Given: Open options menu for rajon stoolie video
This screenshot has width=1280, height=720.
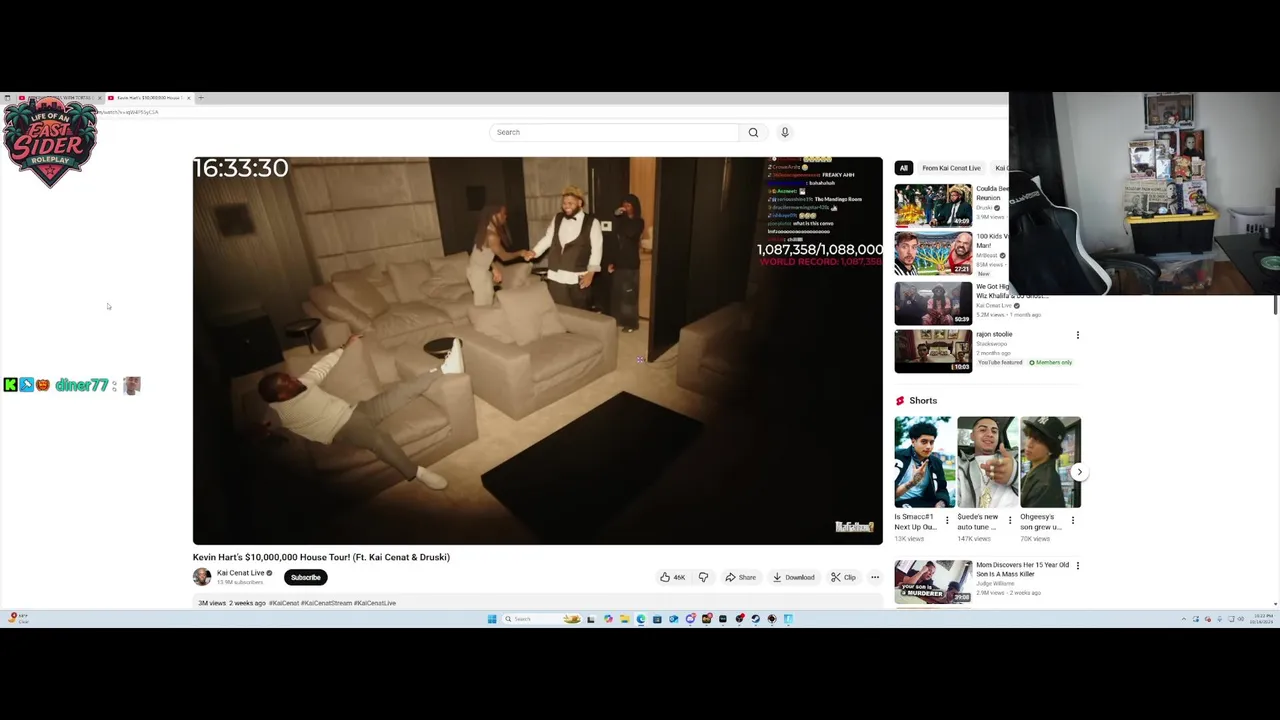Looking at the screenshot, I should click(1077, 335).
